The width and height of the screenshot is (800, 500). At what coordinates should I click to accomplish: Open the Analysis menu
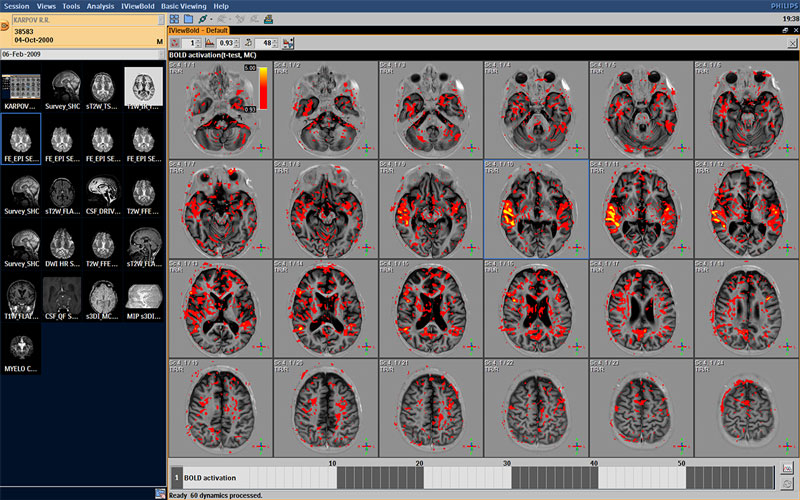coord(100,6)
